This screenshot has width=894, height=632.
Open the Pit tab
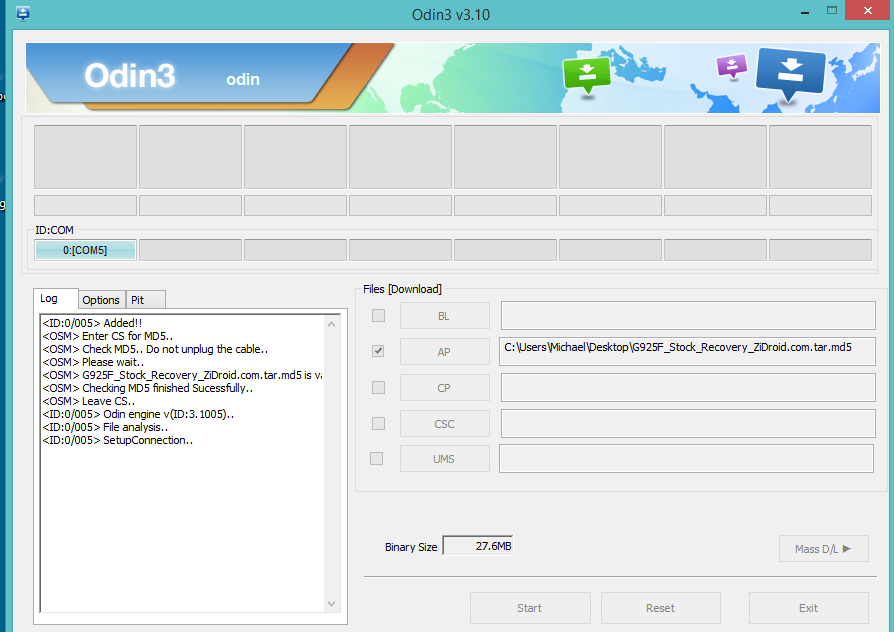coord(145,300)
